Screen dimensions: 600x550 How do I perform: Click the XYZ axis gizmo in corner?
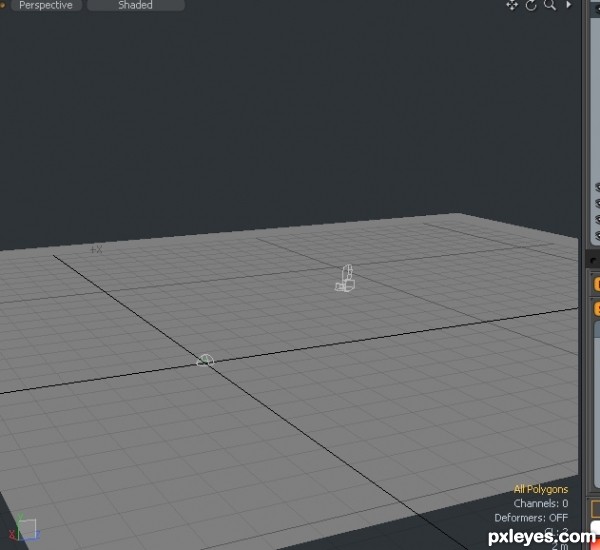[25, 528]
